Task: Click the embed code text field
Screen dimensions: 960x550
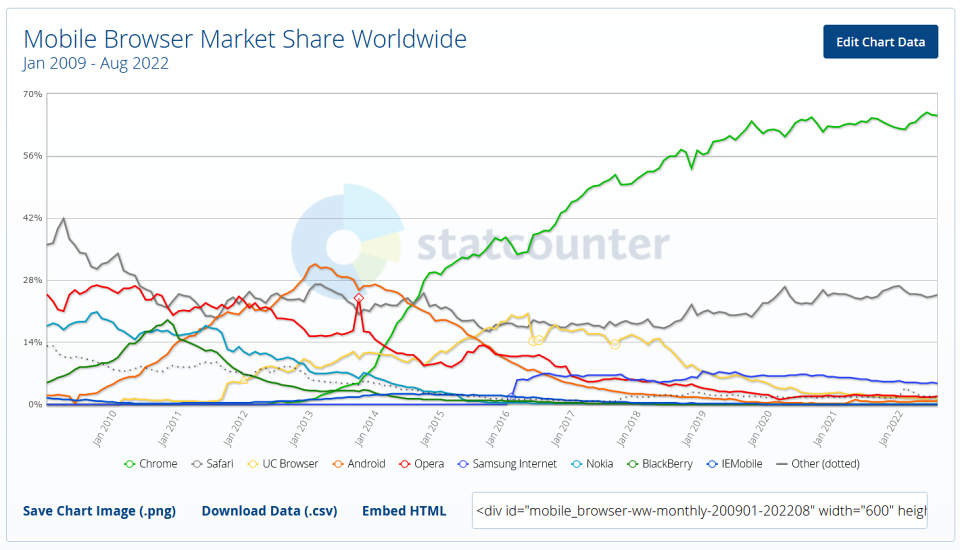Action: click(699, 510)
